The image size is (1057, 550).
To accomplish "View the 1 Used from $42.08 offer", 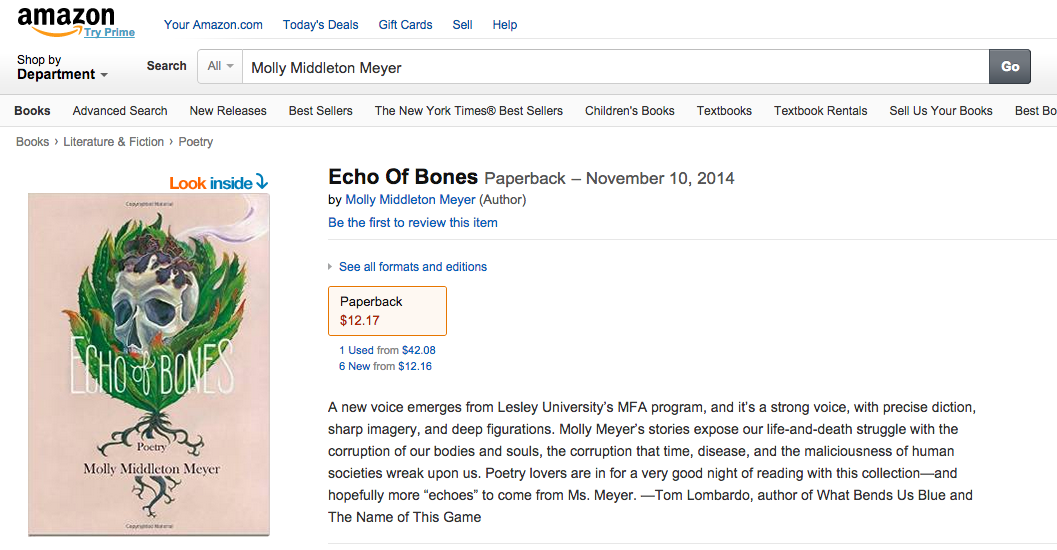I will pos(387,351).
